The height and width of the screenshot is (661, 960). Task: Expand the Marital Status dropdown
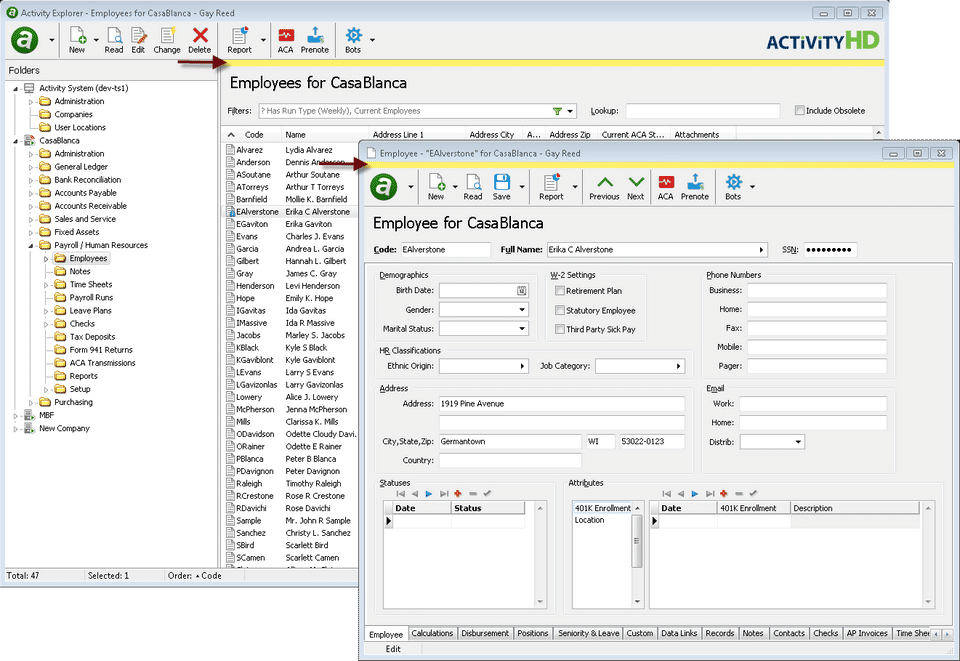tap(521, 329)
